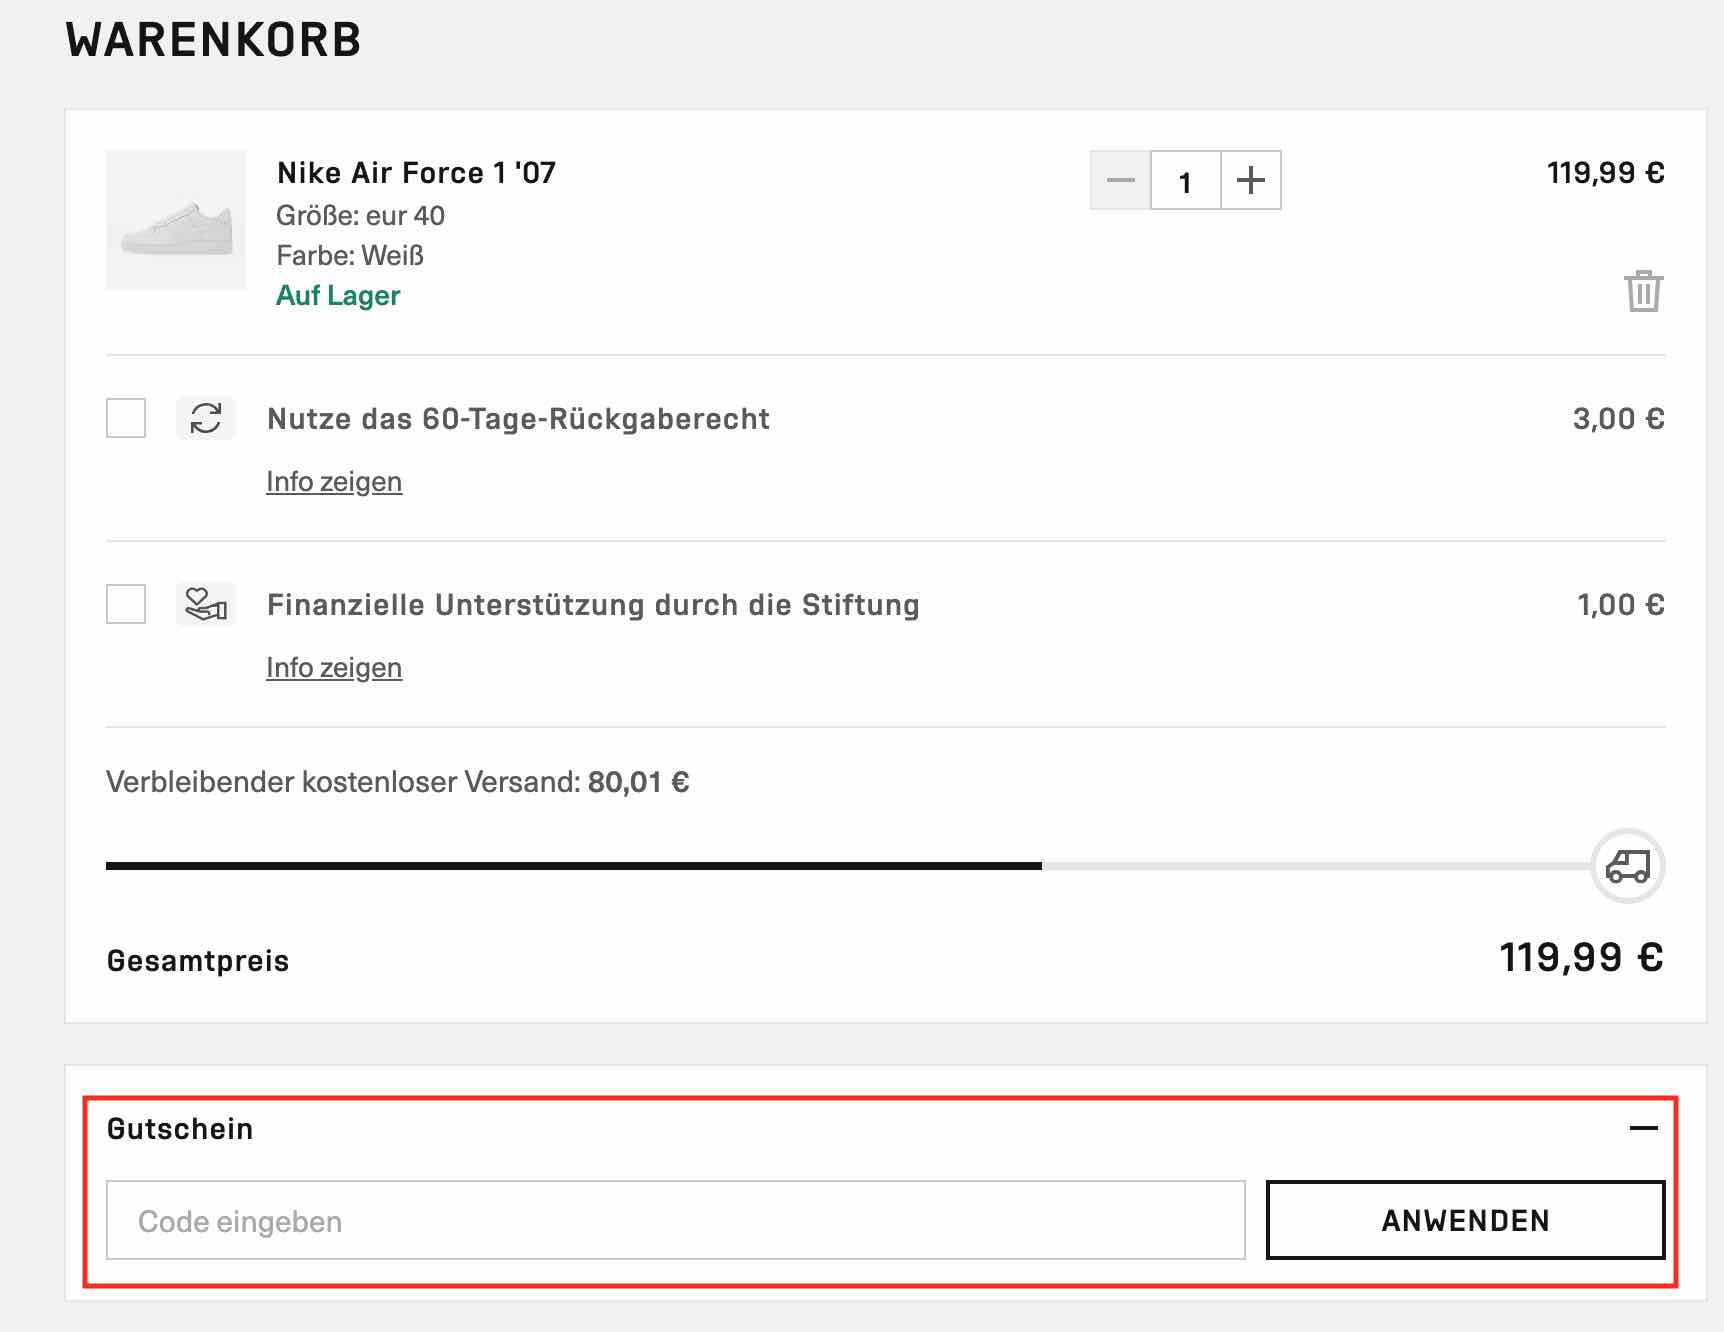Click the return arrows icon
Viewport: 1724px width, 1332px height.
point(206,418)
